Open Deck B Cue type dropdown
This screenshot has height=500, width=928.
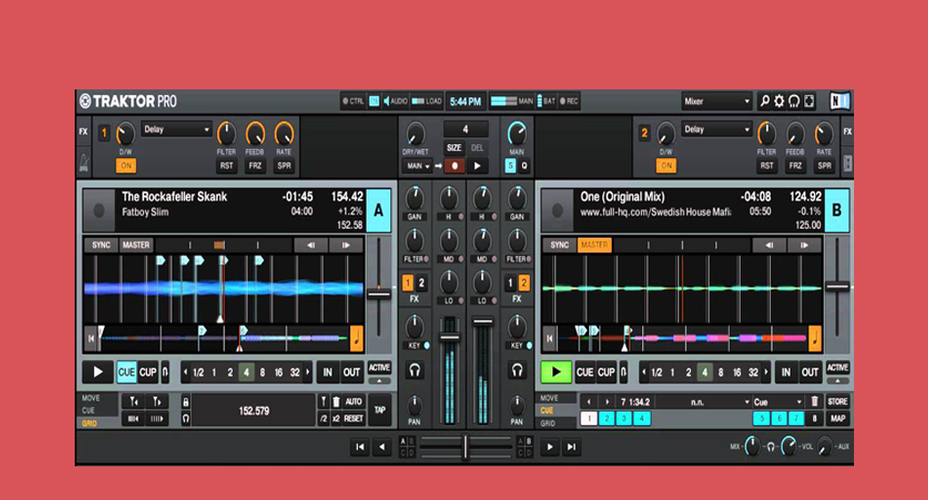click(778, 402)
